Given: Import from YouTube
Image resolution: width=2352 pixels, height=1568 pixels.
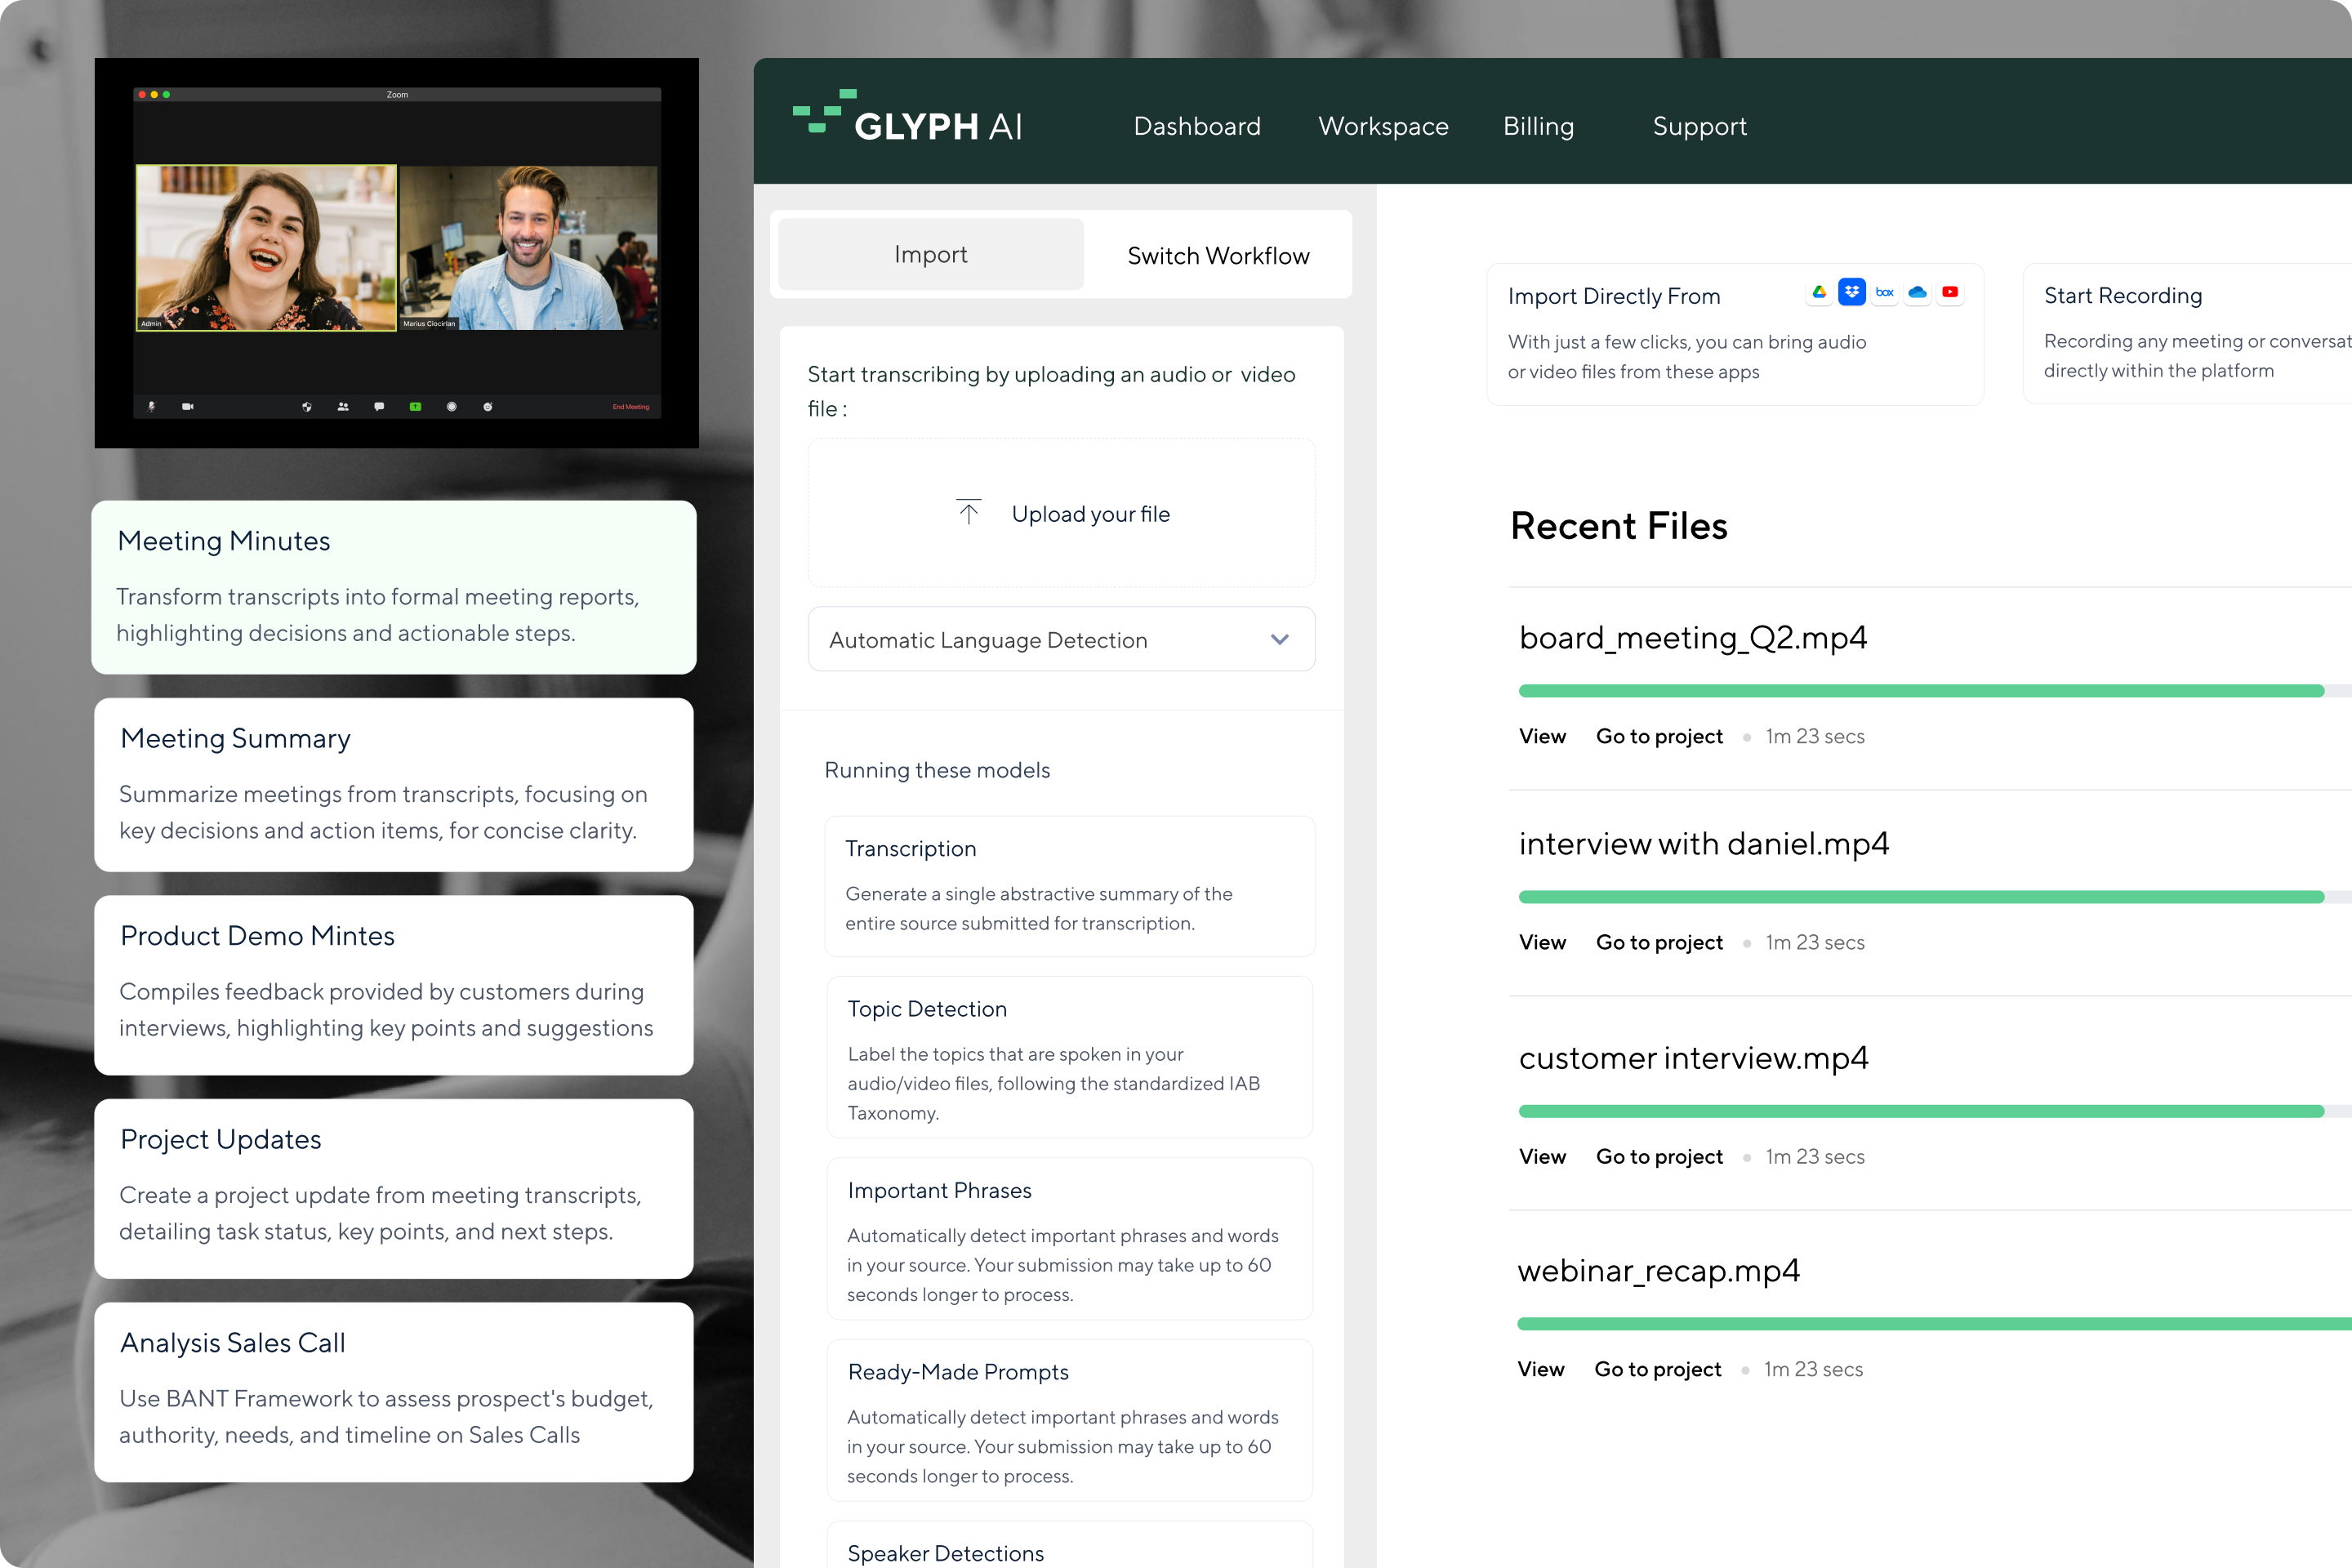Looking at the screenshot, I should pyautogui.click(x=1951, y=292).
